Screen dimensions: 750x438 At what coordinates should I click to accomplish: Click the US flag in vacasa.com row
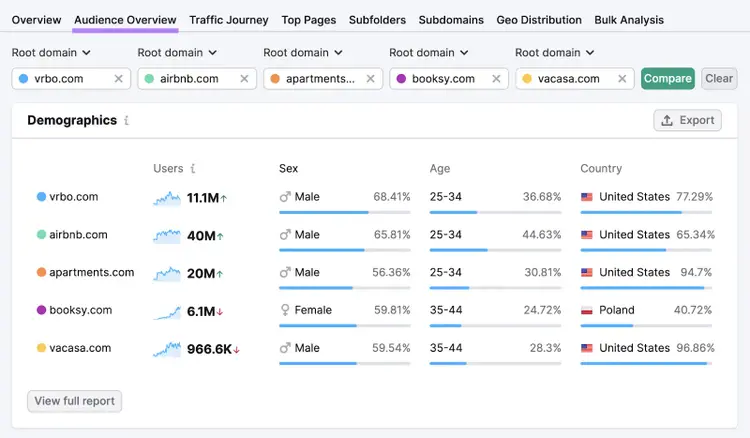click(x=587, y=348)
